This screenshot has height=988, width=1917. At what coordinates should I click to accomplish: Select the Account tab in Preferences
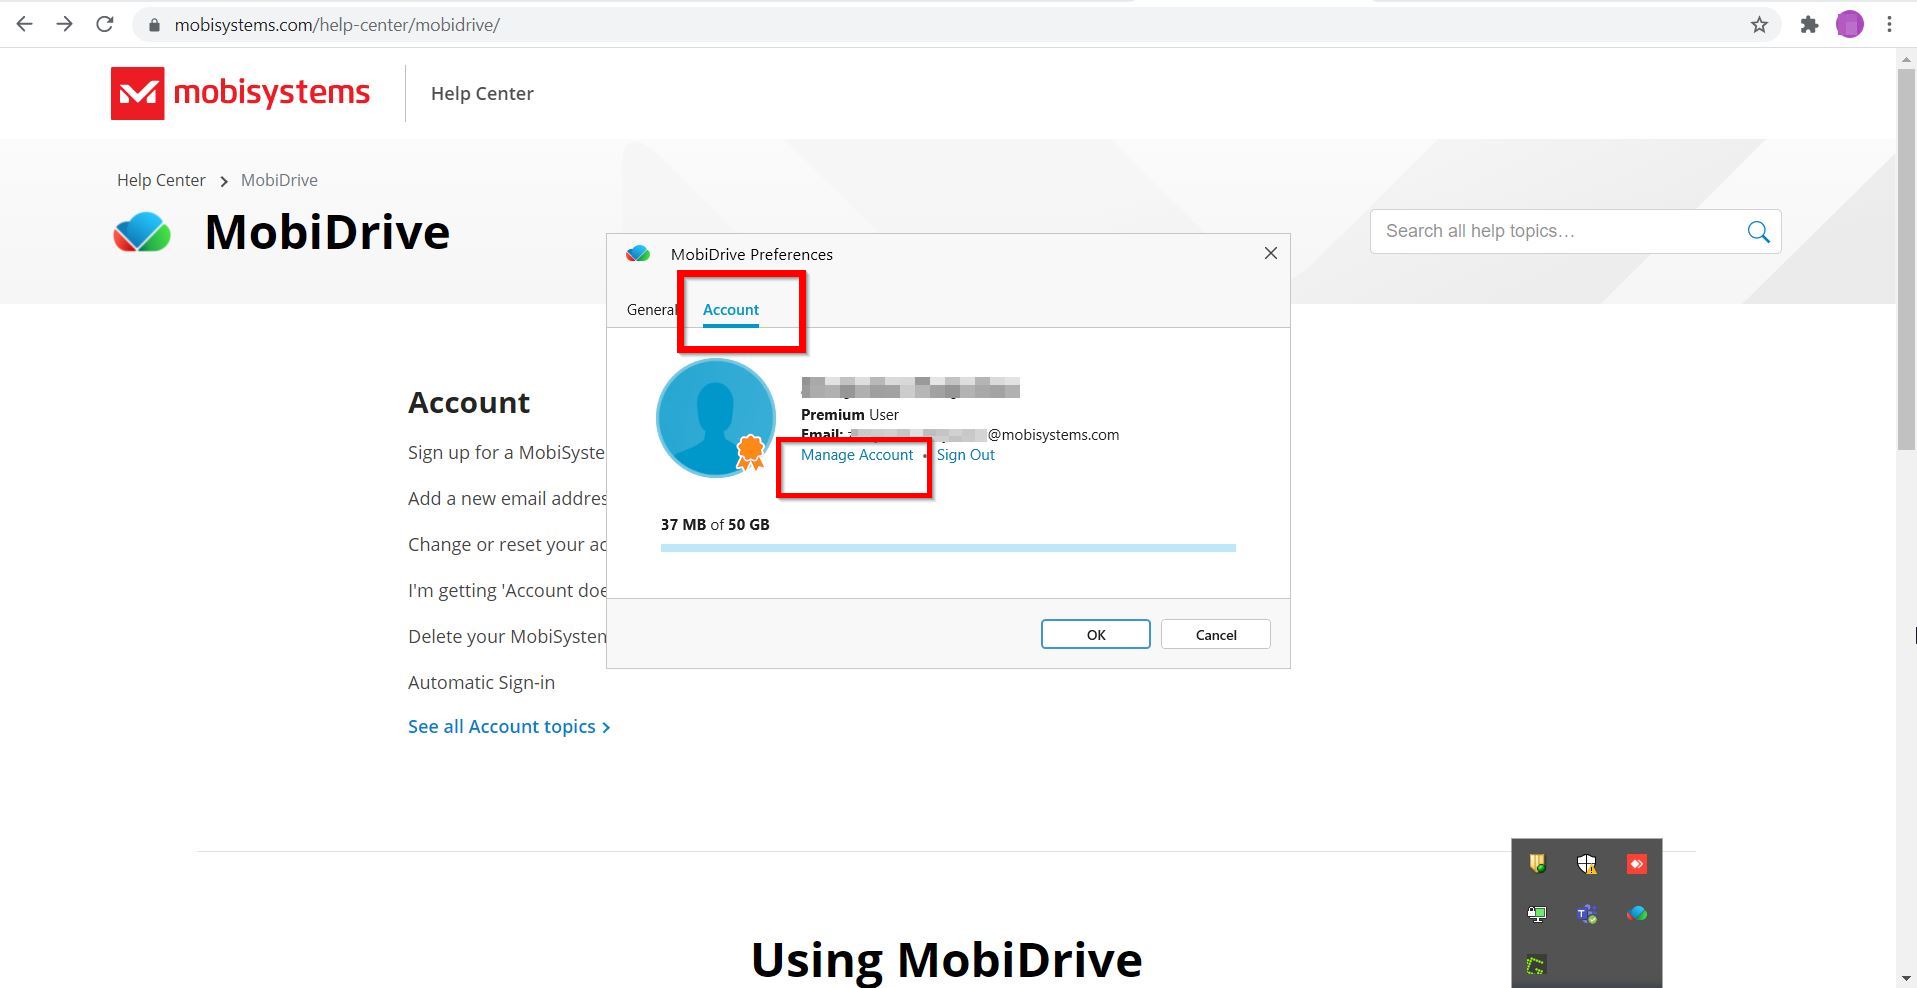tap(731, 310)
